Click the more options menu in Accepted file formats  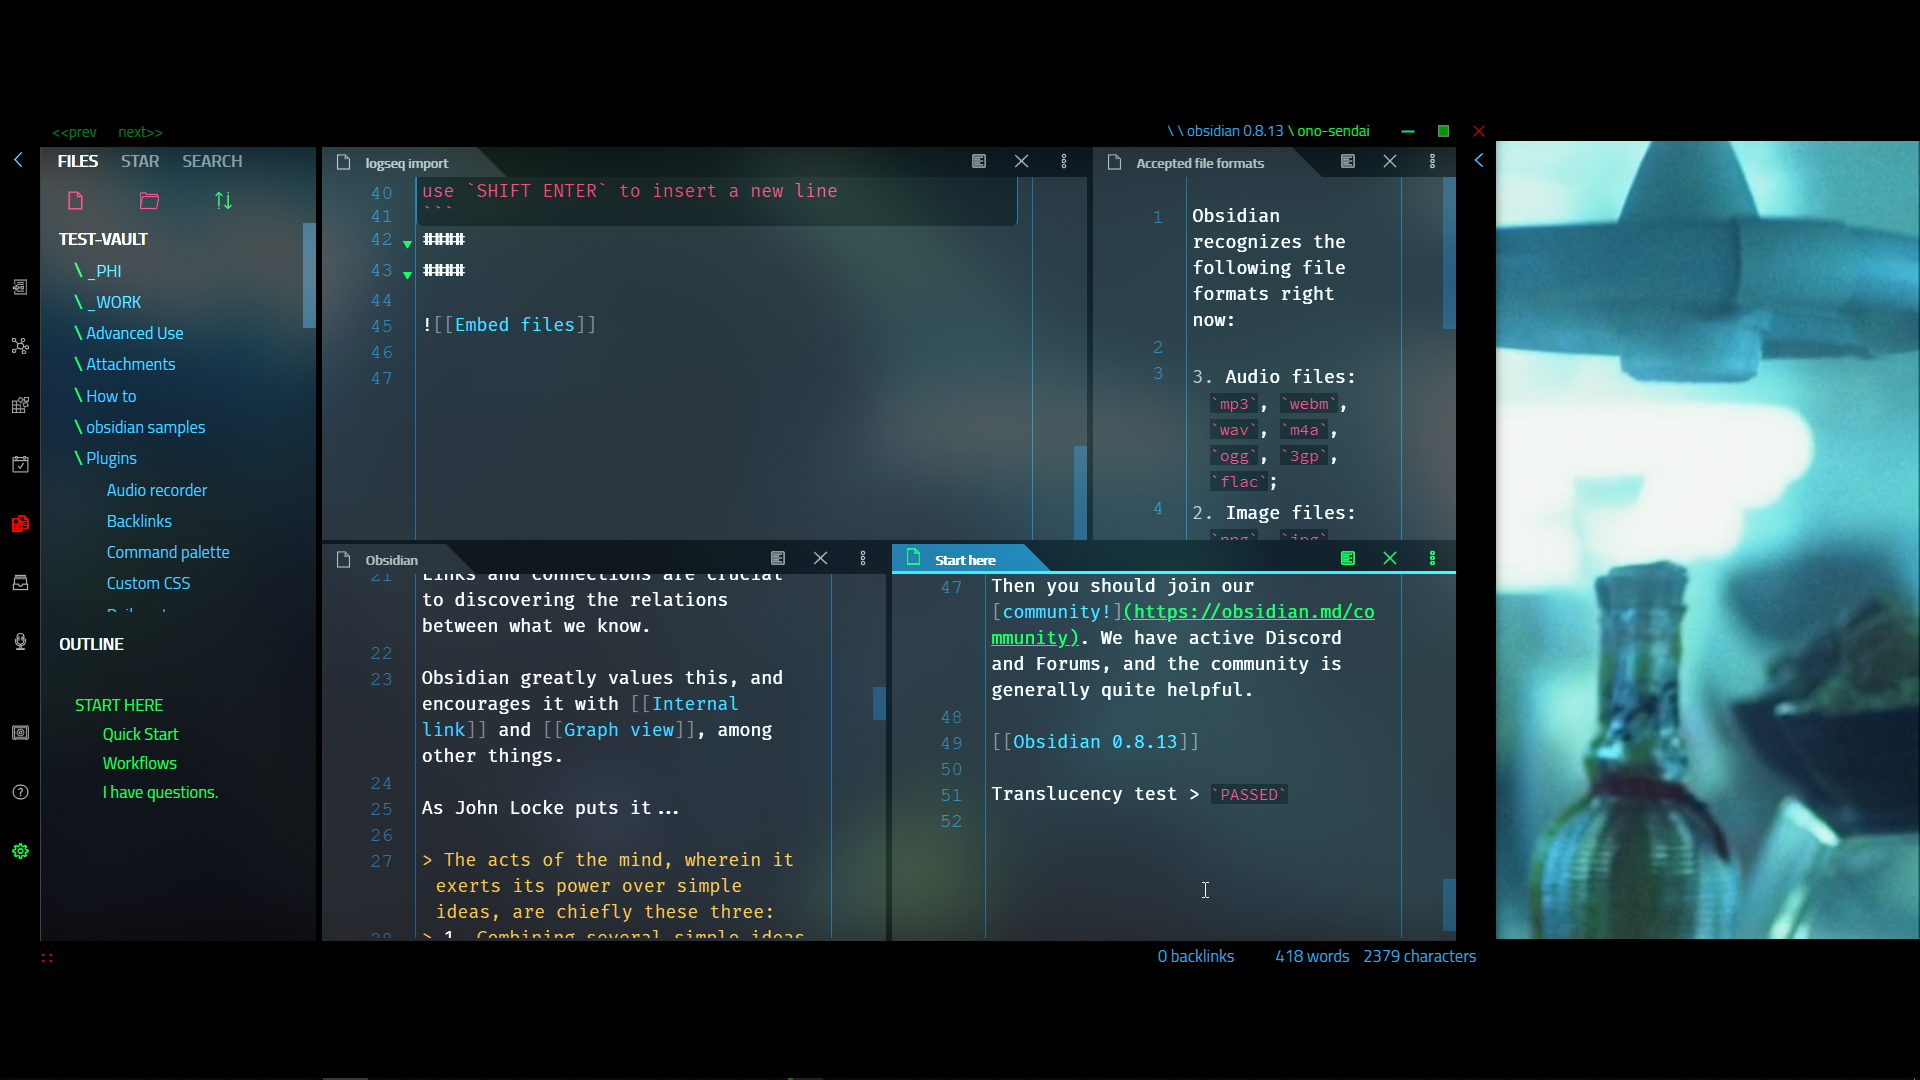pos(1432,161)
